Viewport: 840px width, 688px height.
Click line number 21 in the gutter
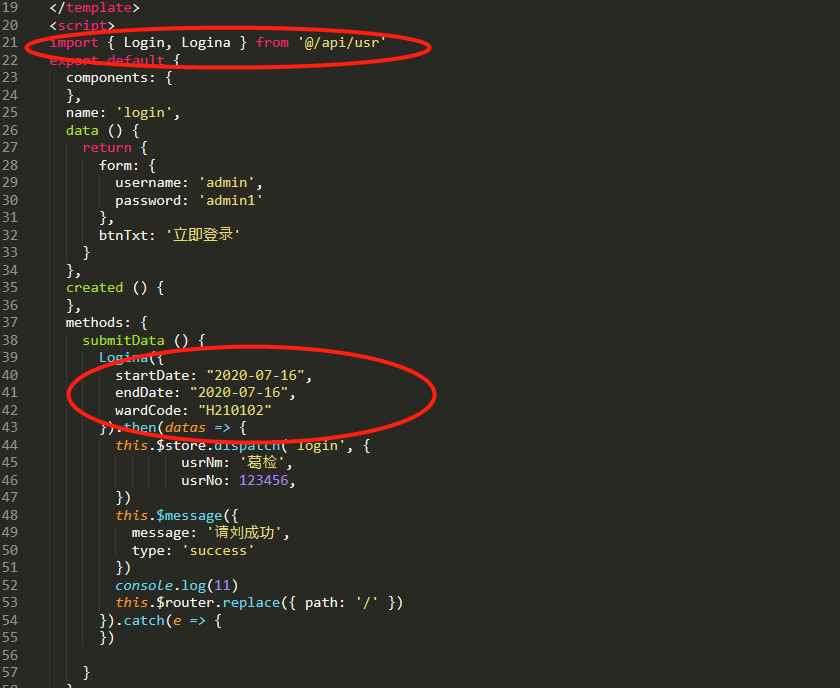pos(10,42)
